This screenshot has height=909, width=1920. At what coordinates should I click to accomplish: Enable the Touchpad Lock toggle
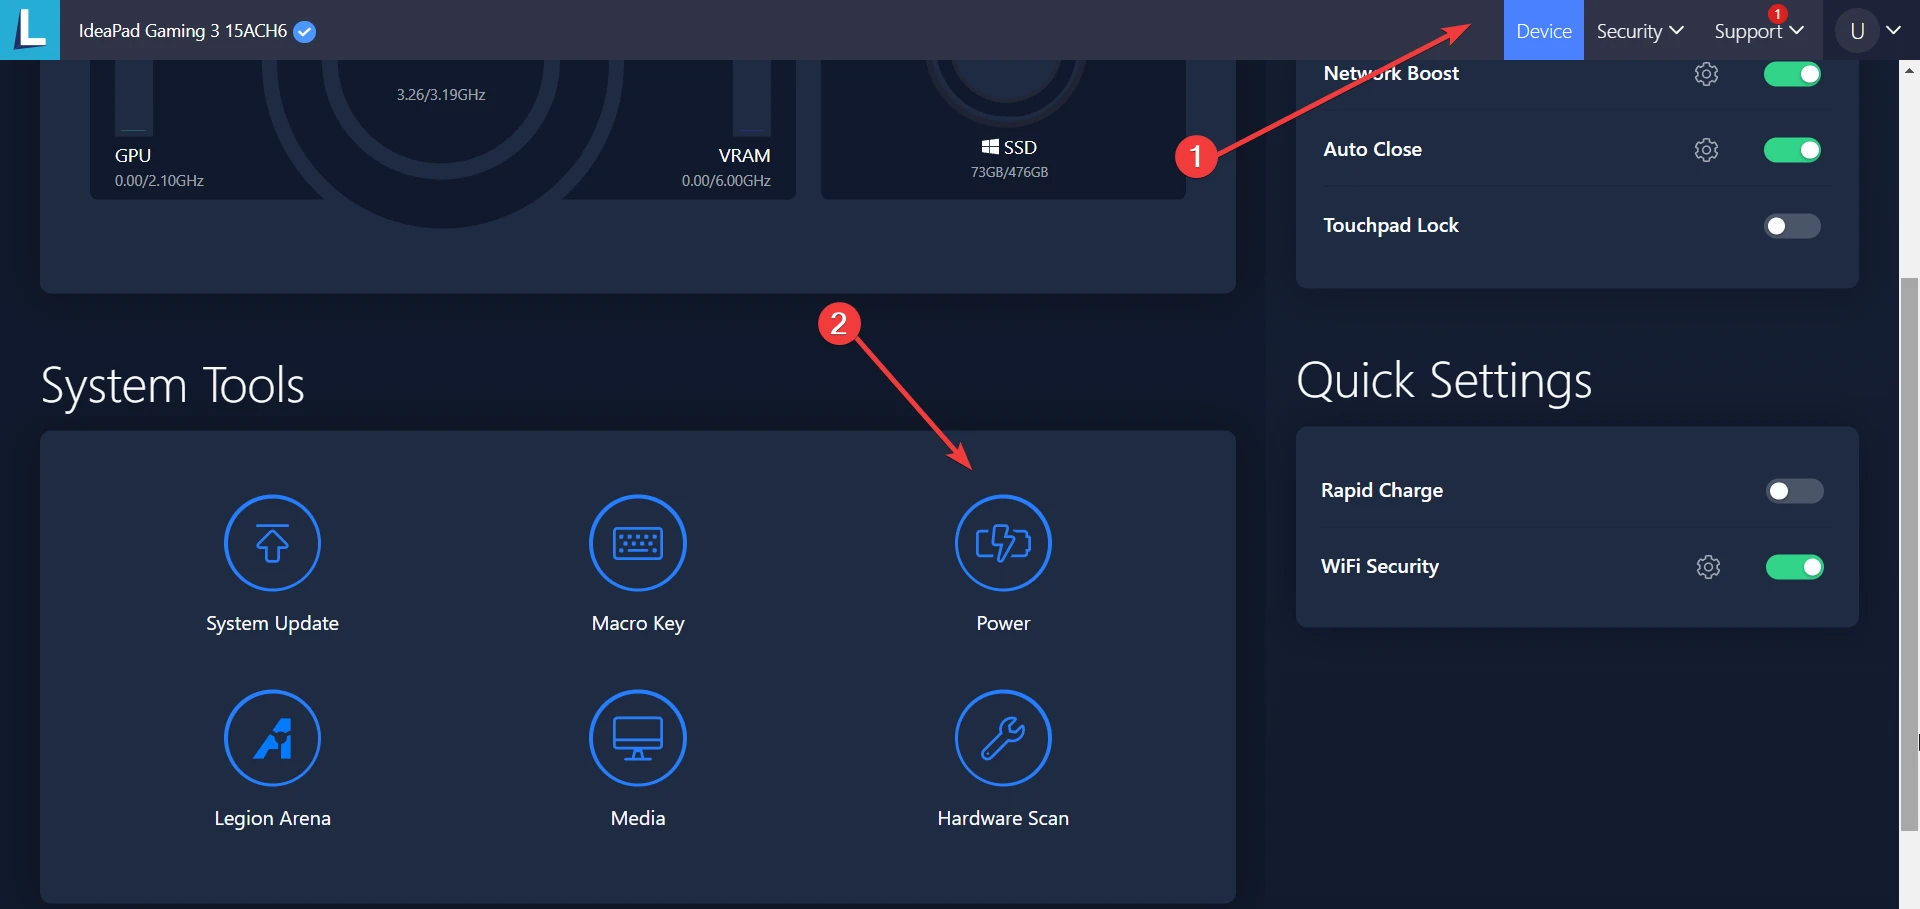(1792, 226)
